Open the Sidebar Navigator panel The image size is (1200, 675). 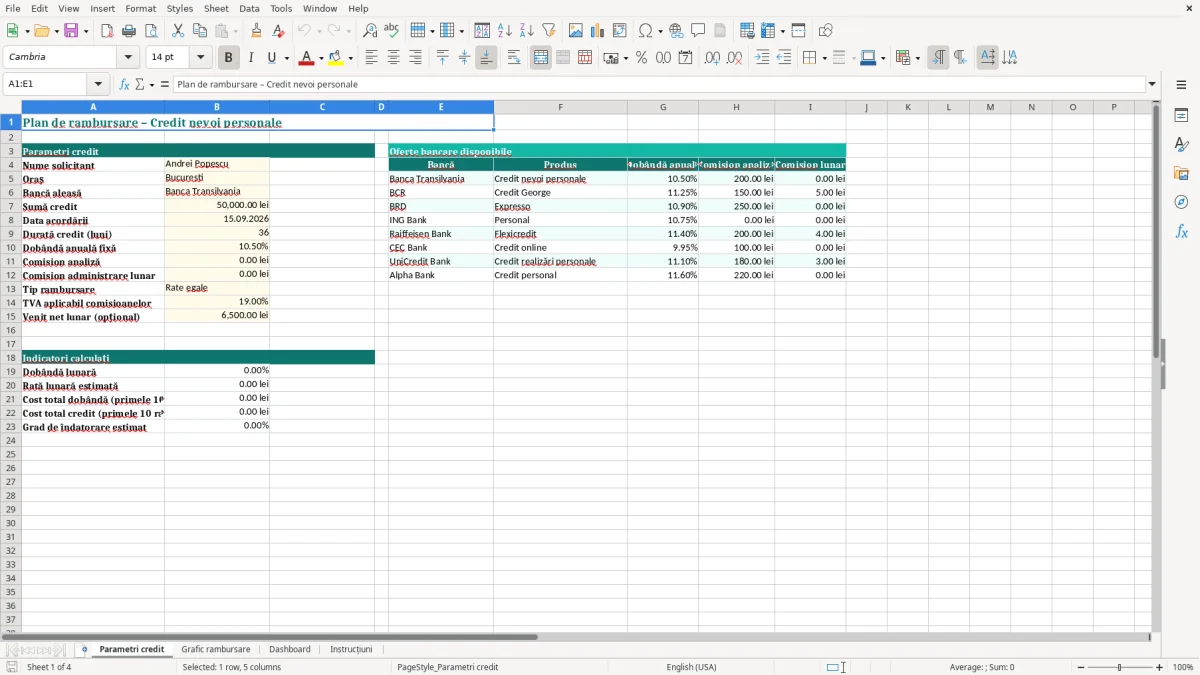coord(1181,202)
